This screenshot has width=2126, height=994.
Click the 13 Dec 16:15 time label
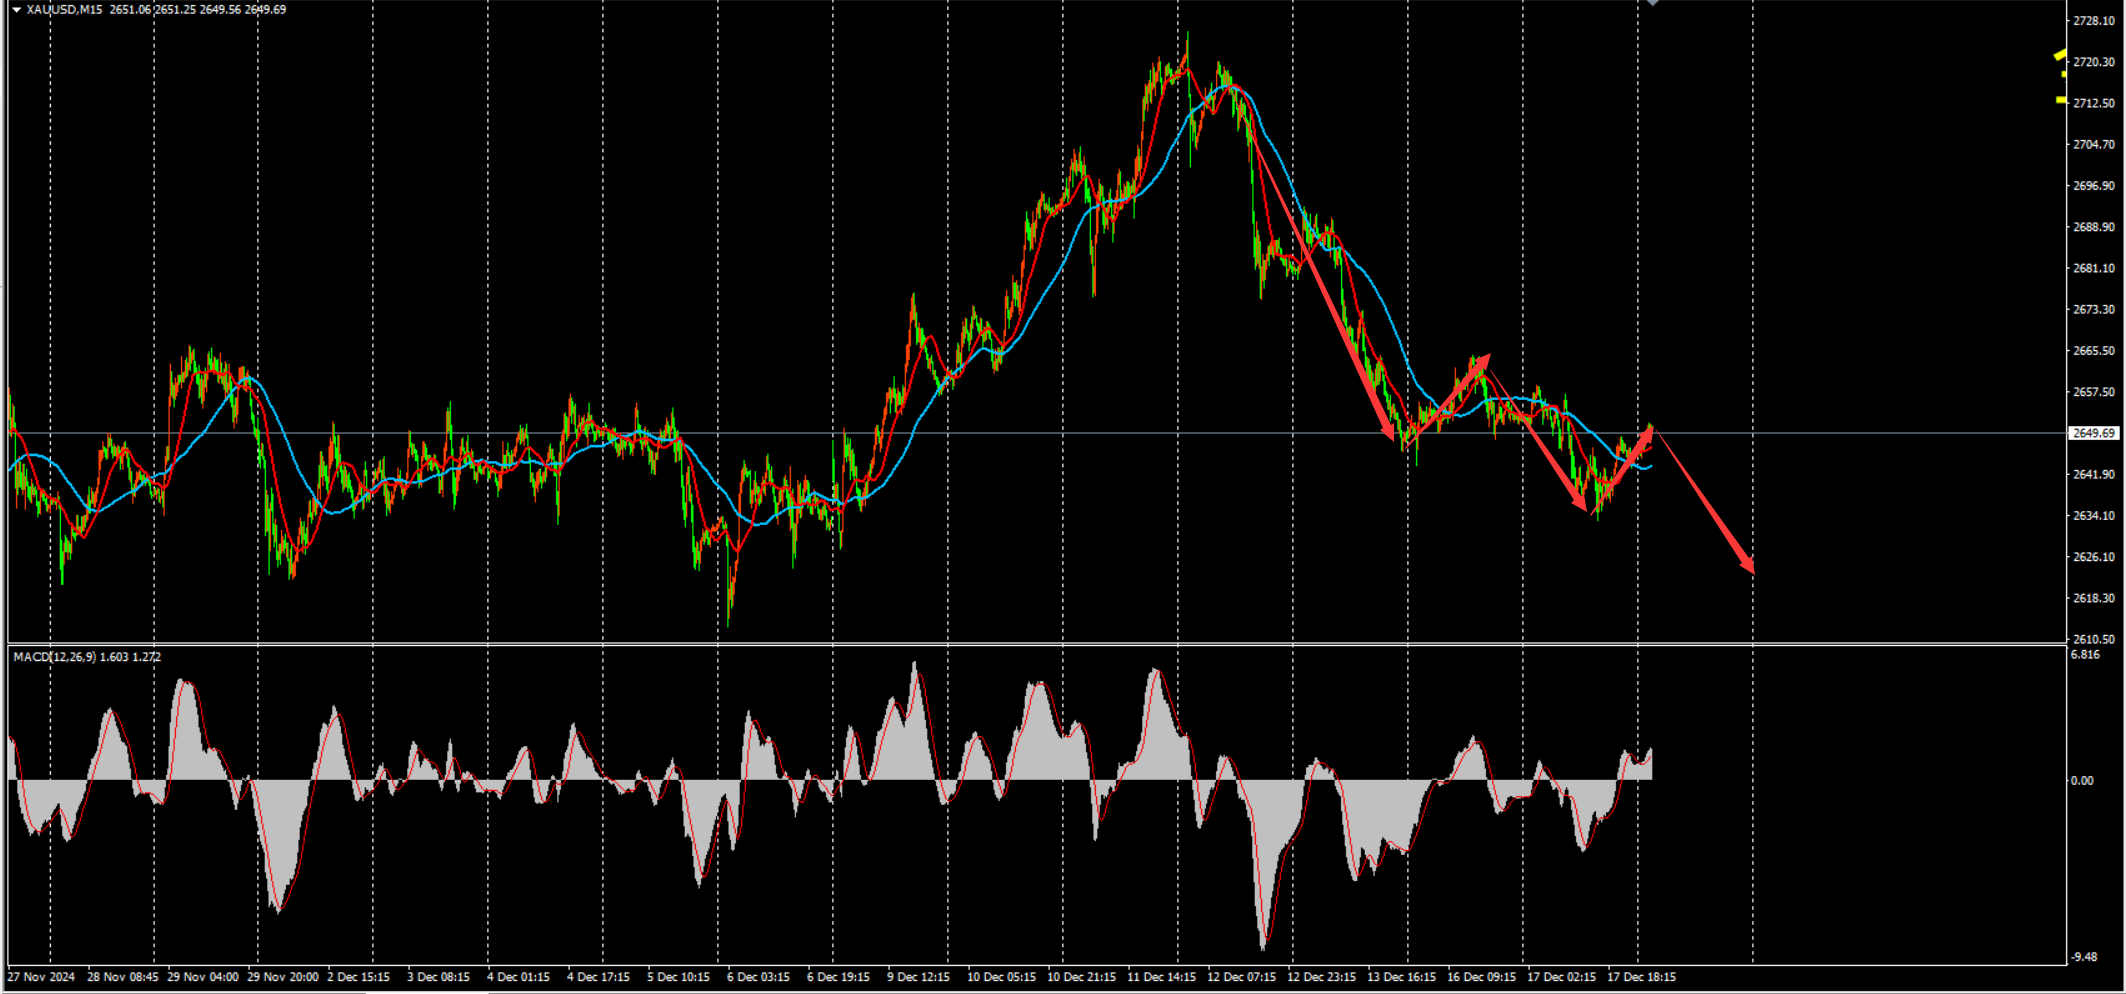1402,977
